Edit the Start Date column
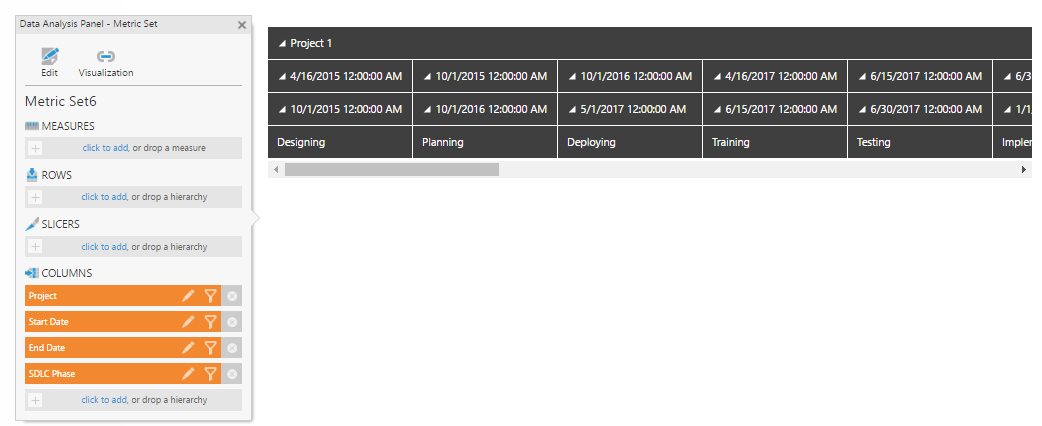The height and width of the screenshot is (426, 1042). [188, 322]
